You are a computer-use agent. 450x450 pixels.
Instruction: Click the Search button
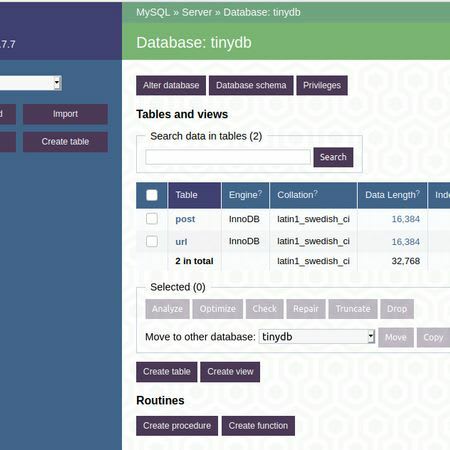pos(333,157)
